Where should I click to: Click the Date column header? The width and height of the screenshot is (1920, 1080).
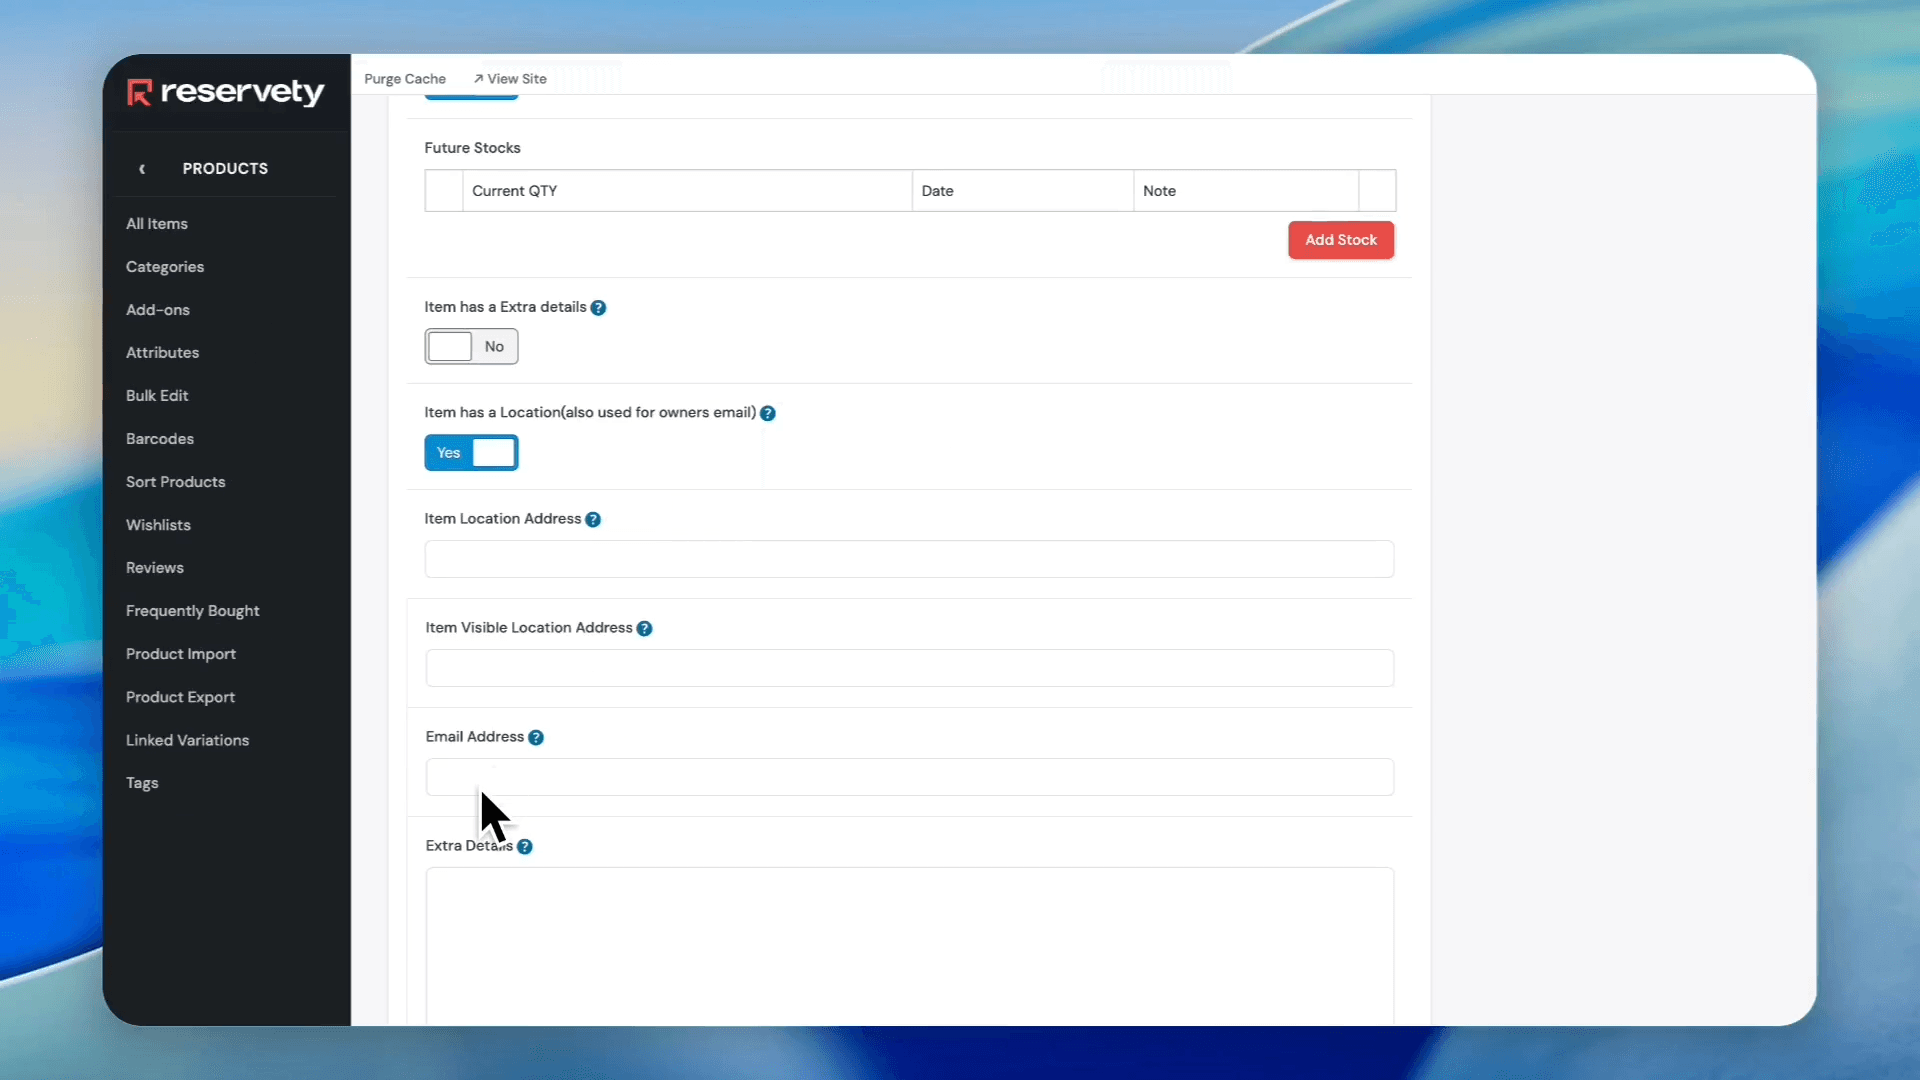point(1022,191)
